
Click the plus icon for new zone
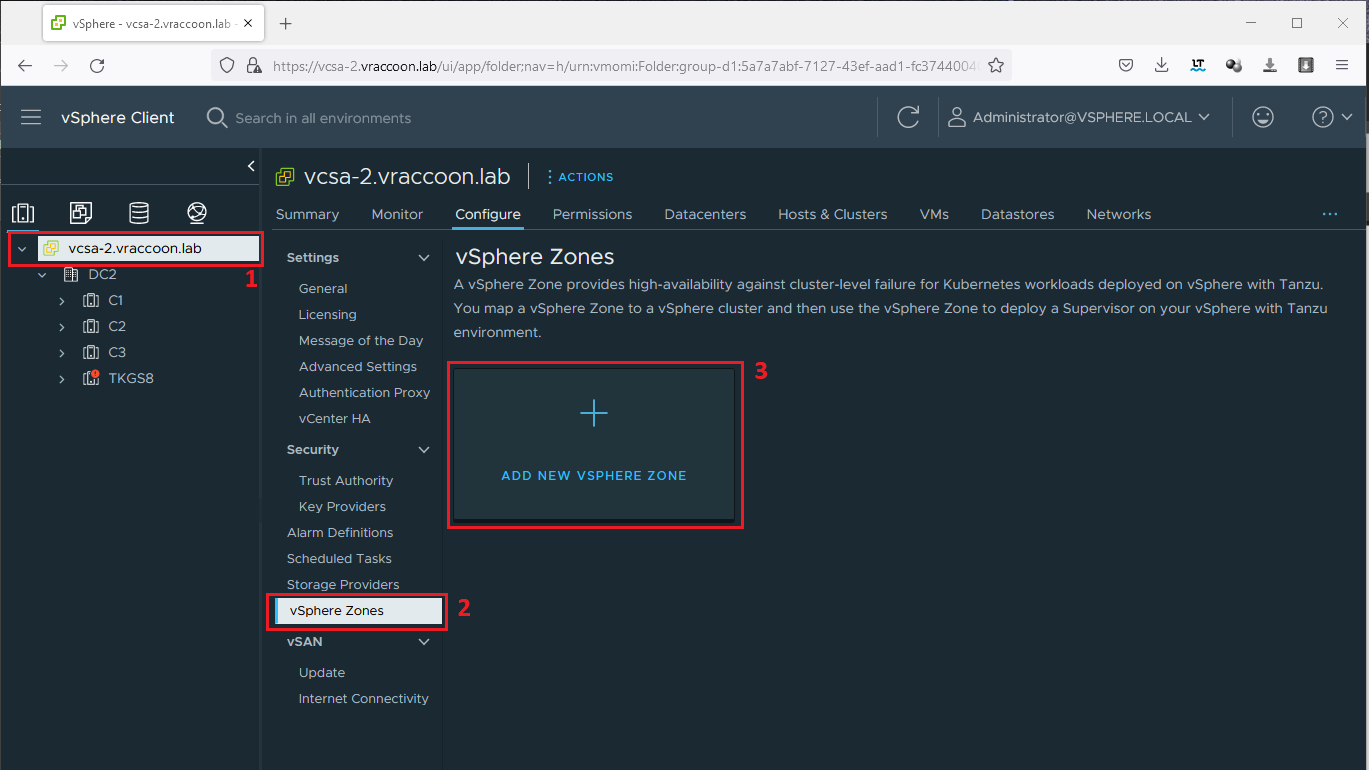pyautogui.click(x=594, y=413)
